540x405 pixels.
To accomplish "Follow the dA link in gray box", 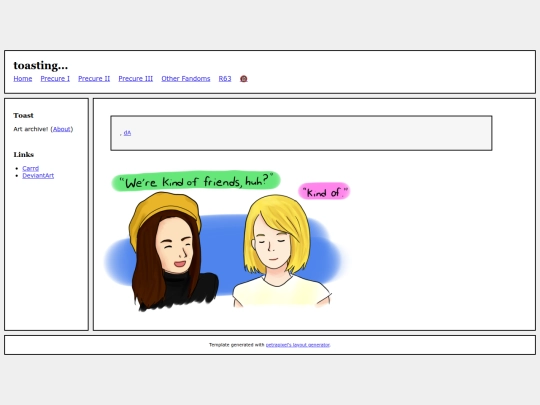I will pos(127,133).
